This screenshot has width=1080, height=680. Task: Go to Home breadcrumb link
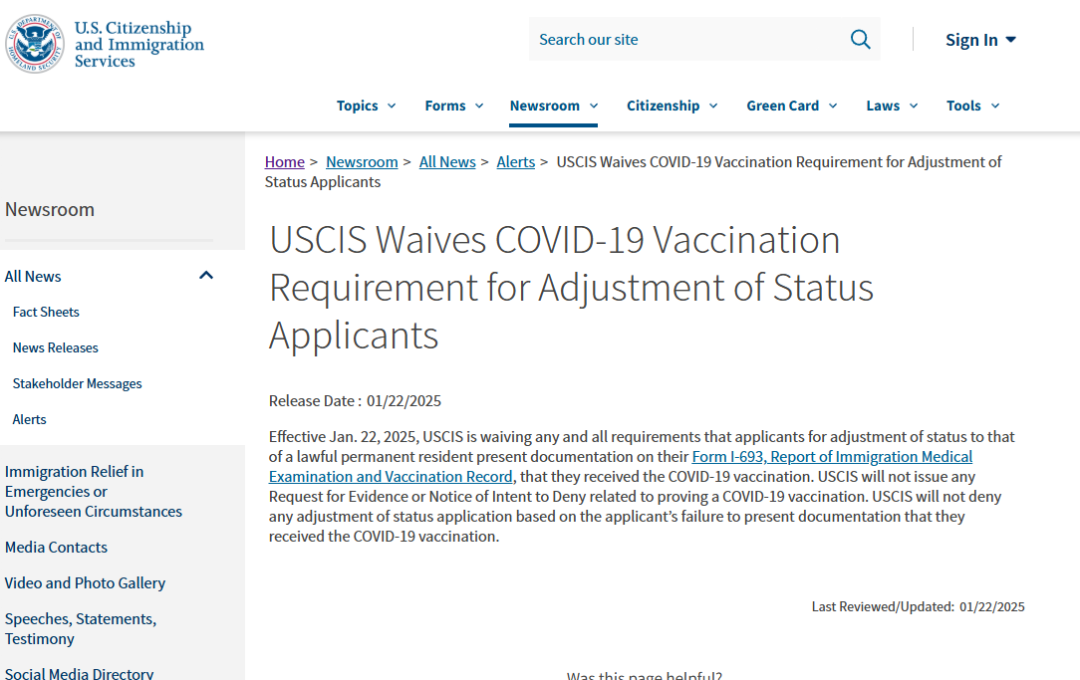tap(284, 162)
